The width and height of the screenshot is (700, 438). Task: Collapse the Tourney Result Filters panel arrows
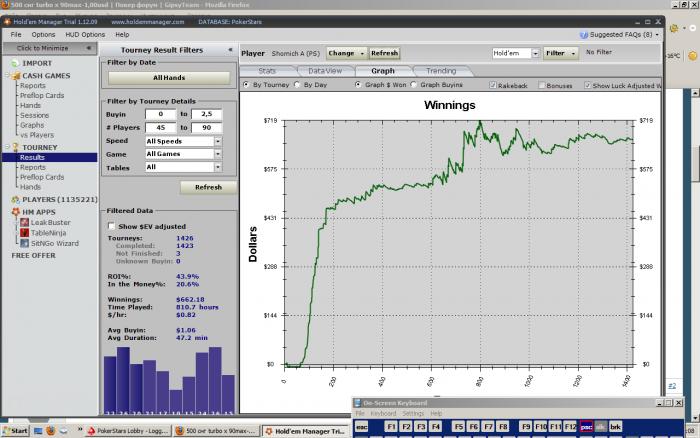point(231,48)
